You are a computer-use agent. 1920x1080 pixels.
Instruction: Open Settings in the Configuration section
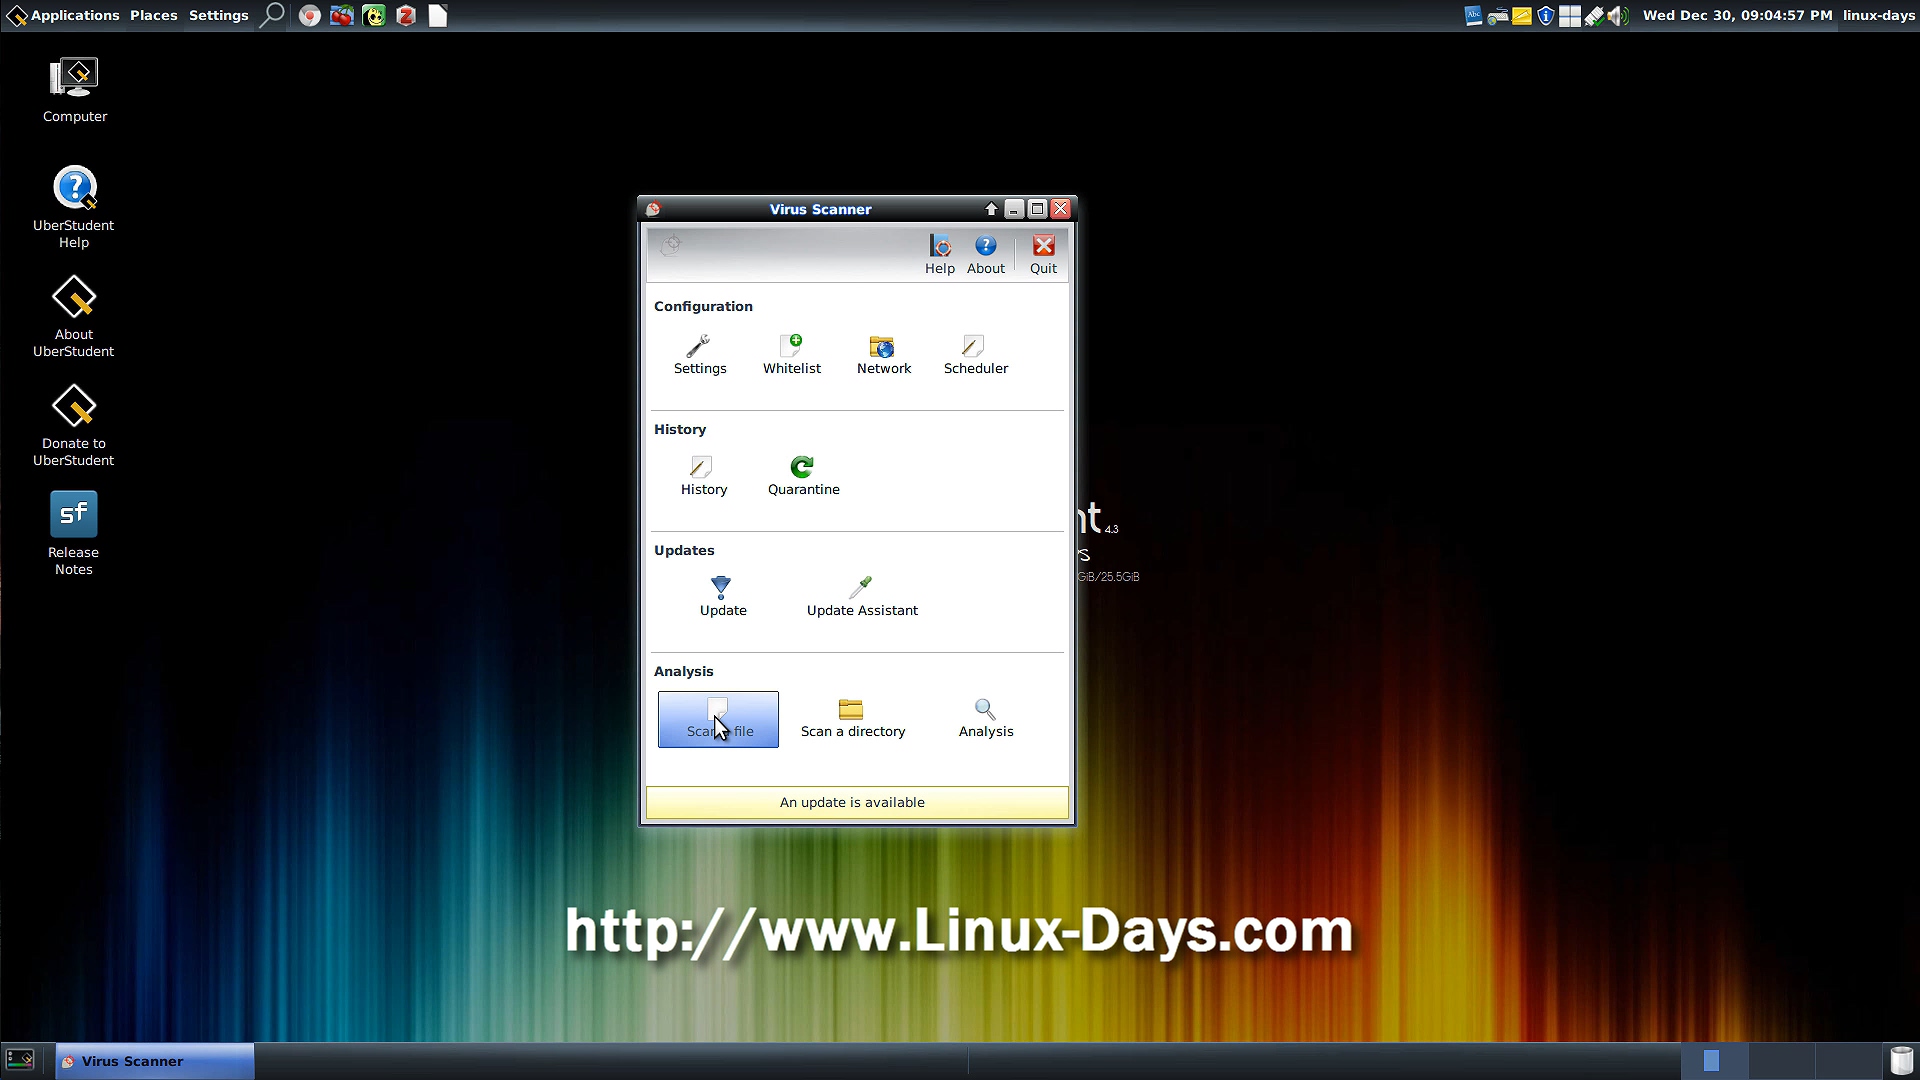point(700,356)
